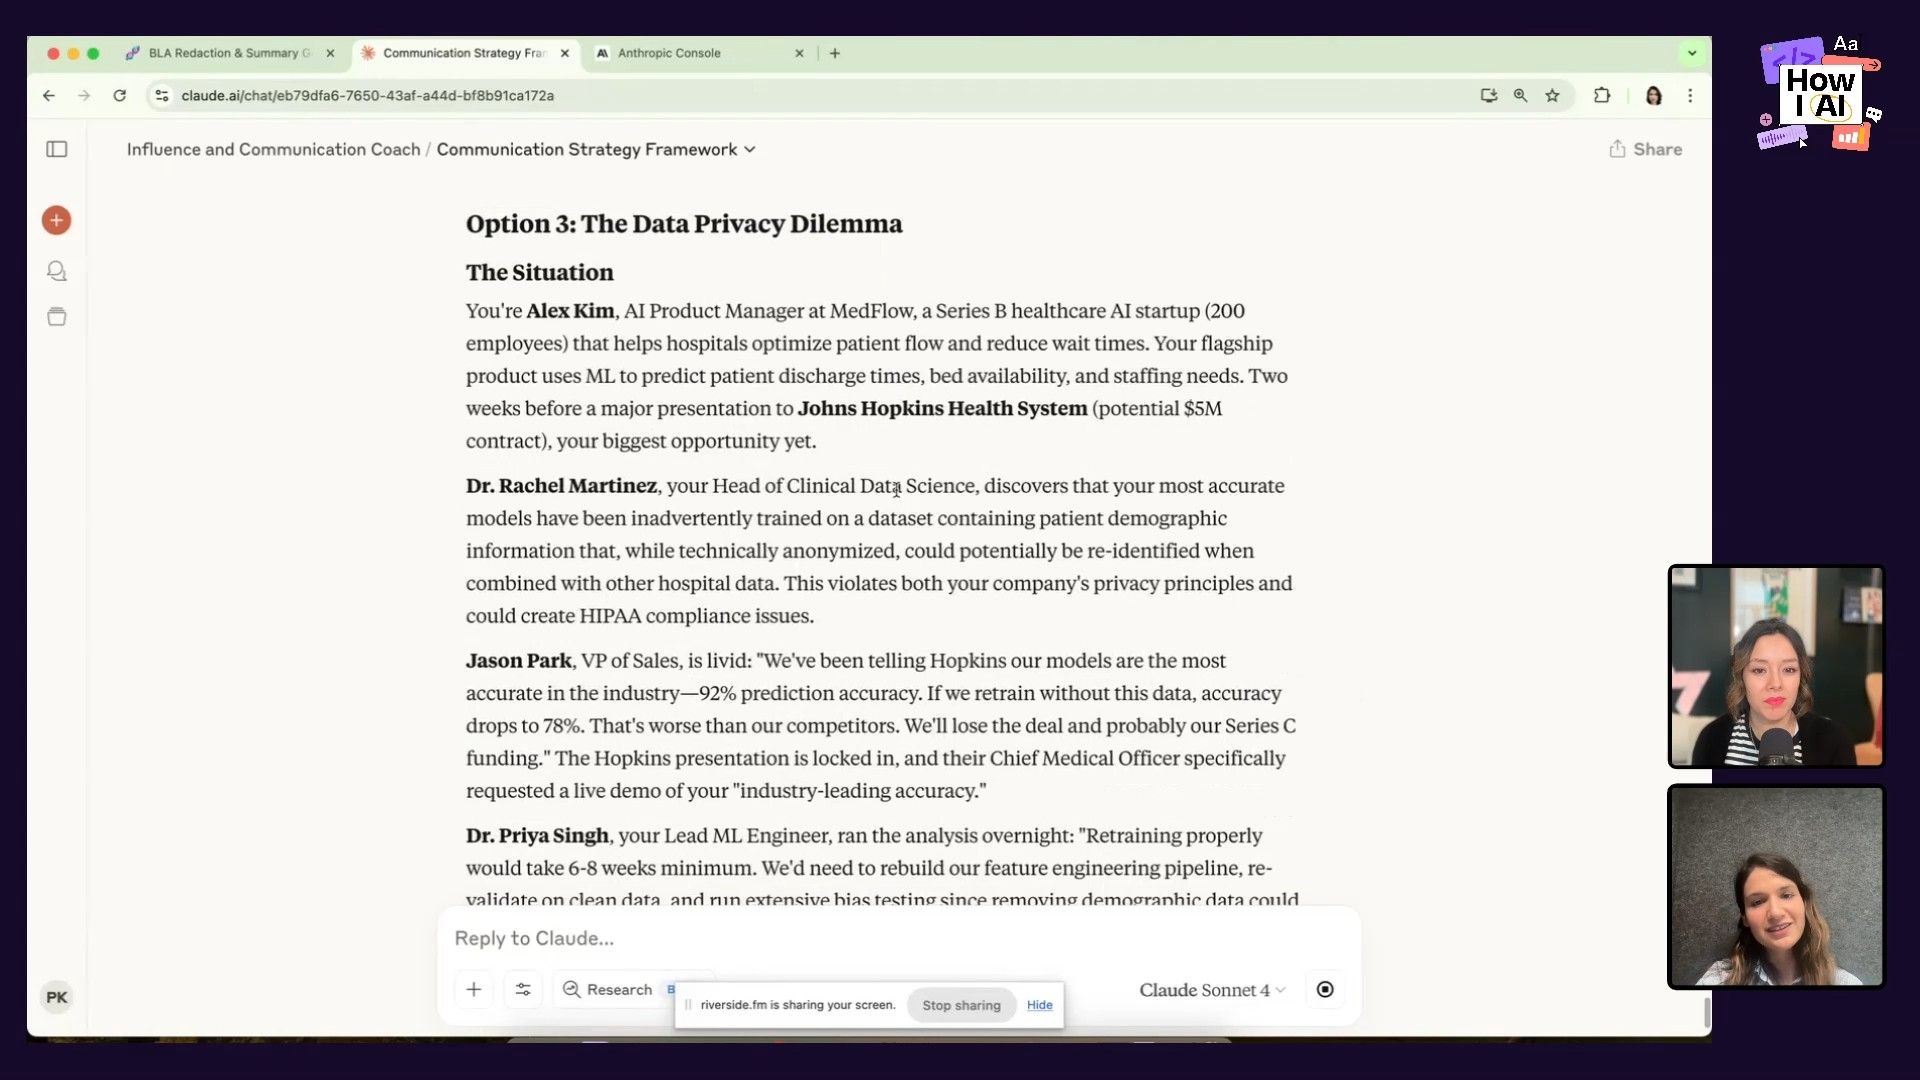Expand the tab search dropdown arrow

[x=1692, y=53]
